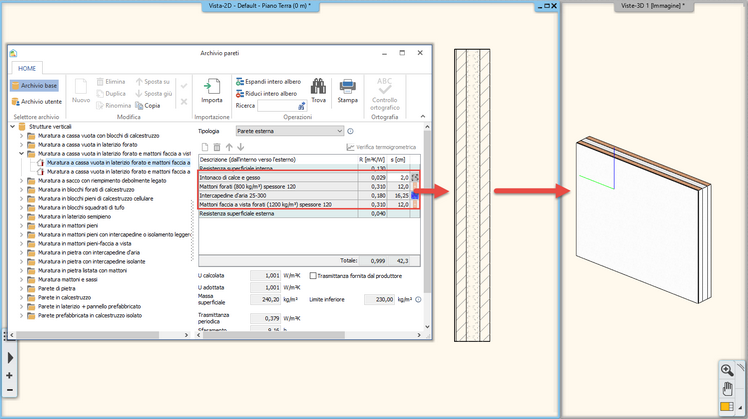Click the Massa superficiale 240,20 value
The image size is (748, 419).
(x=266, y=300)
